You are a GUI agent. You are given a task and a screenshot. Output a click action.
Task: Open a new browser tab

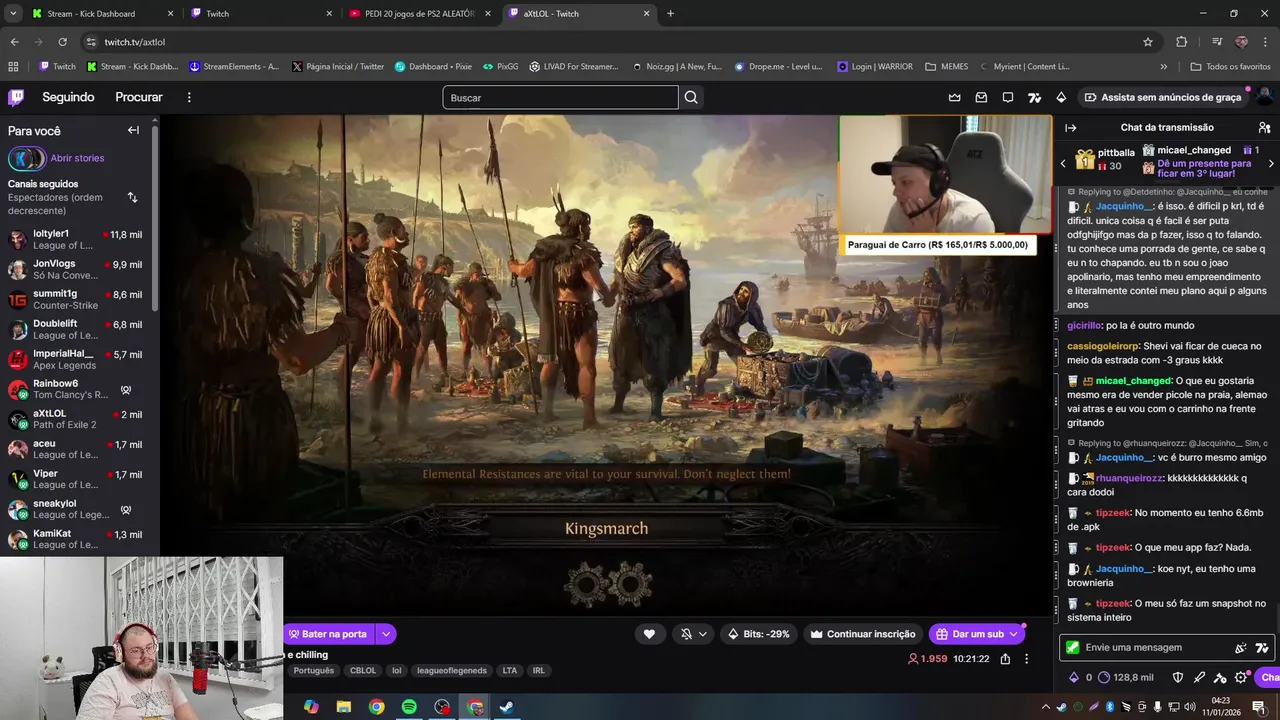click(670, 14)
